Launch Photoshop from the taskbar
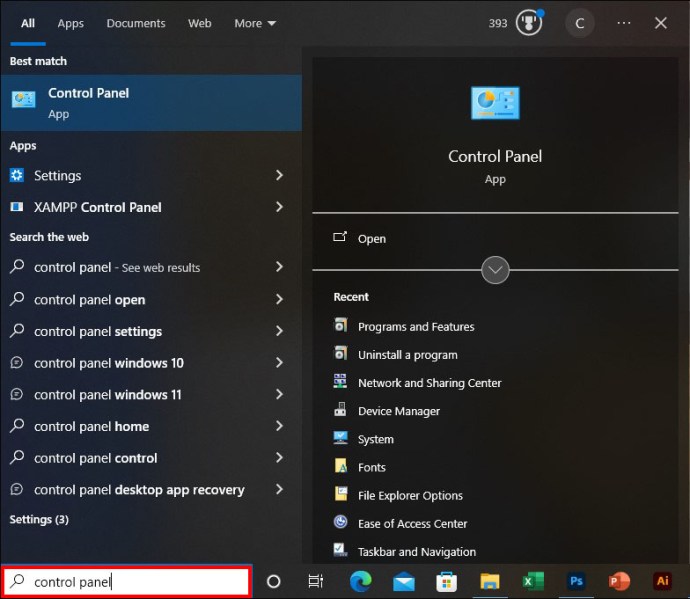 576,581
